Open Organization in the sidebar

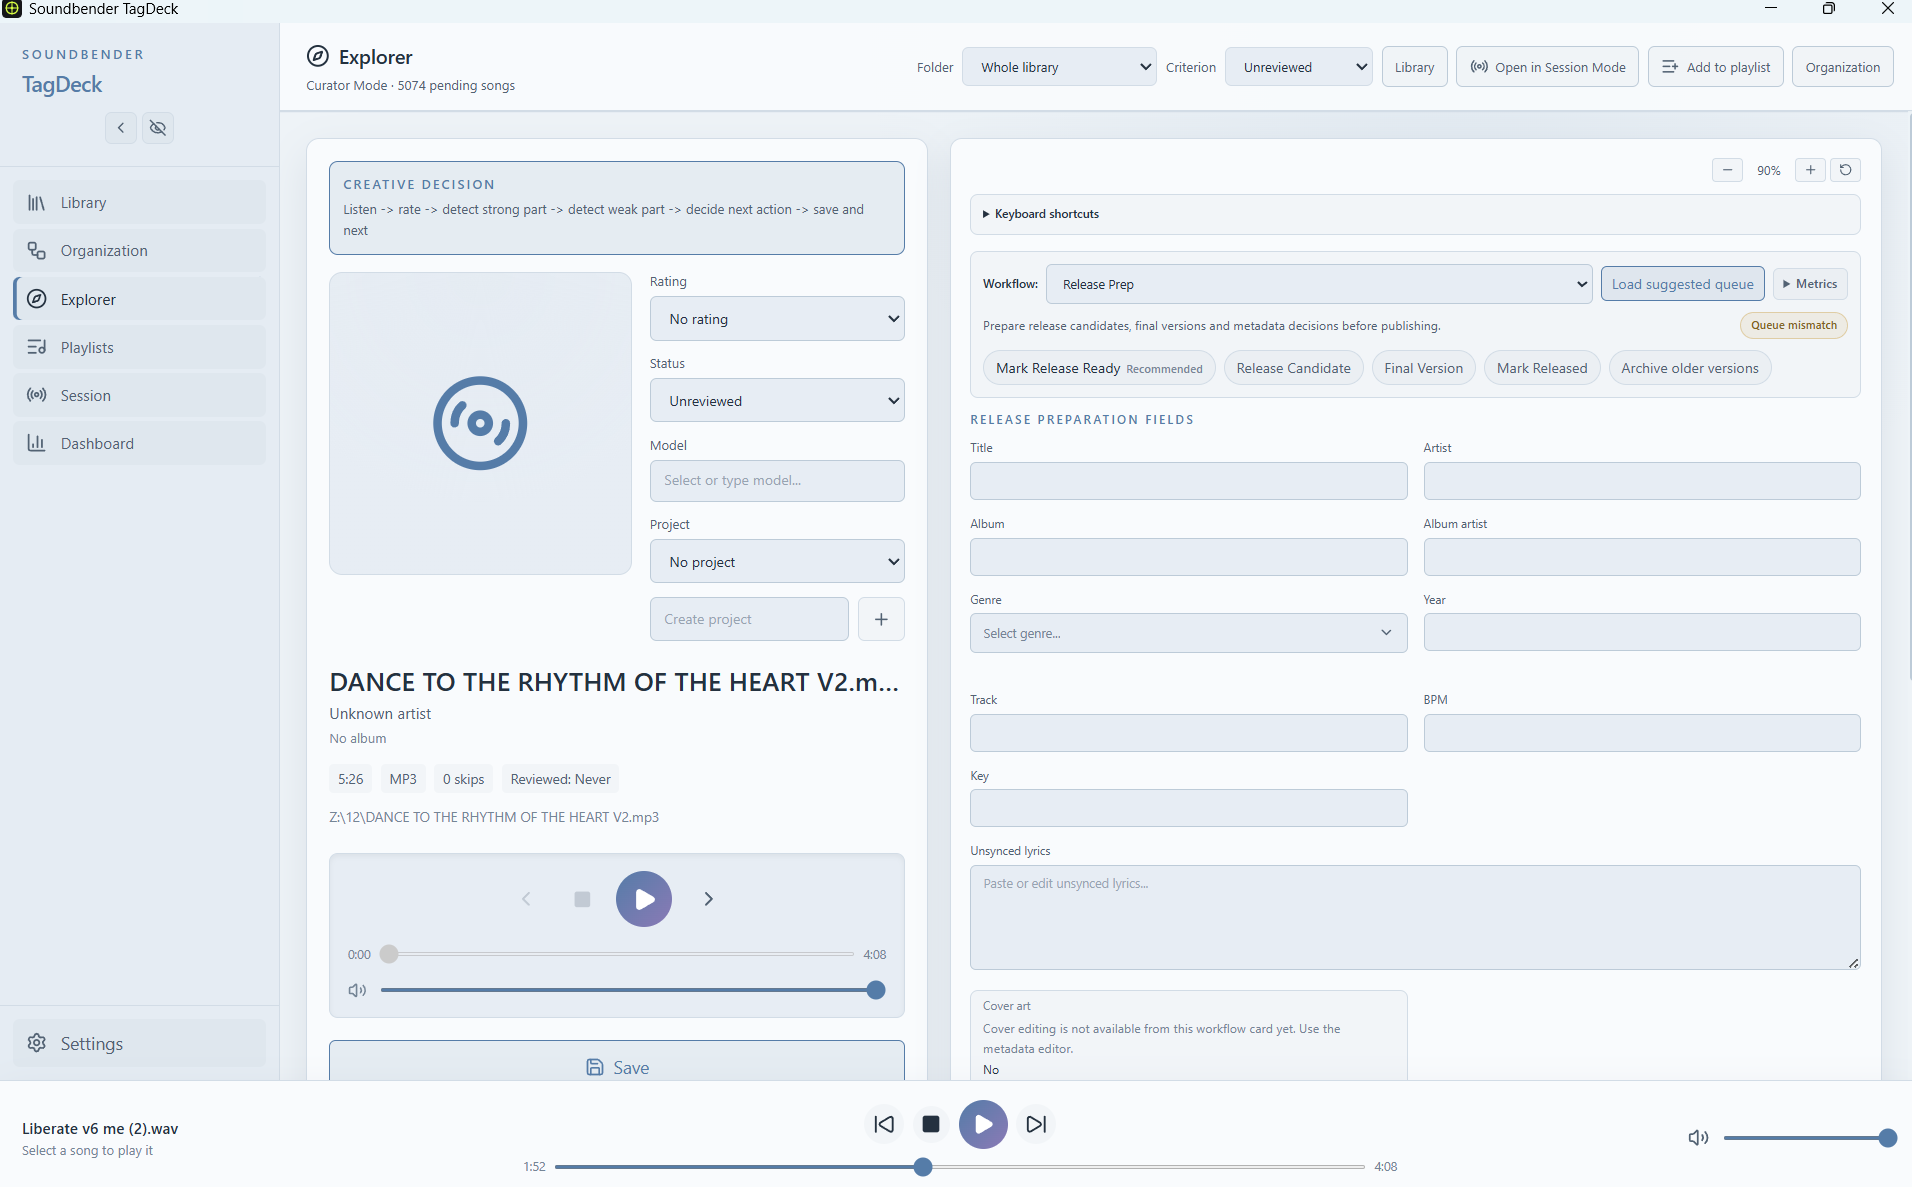pos(140,251)
